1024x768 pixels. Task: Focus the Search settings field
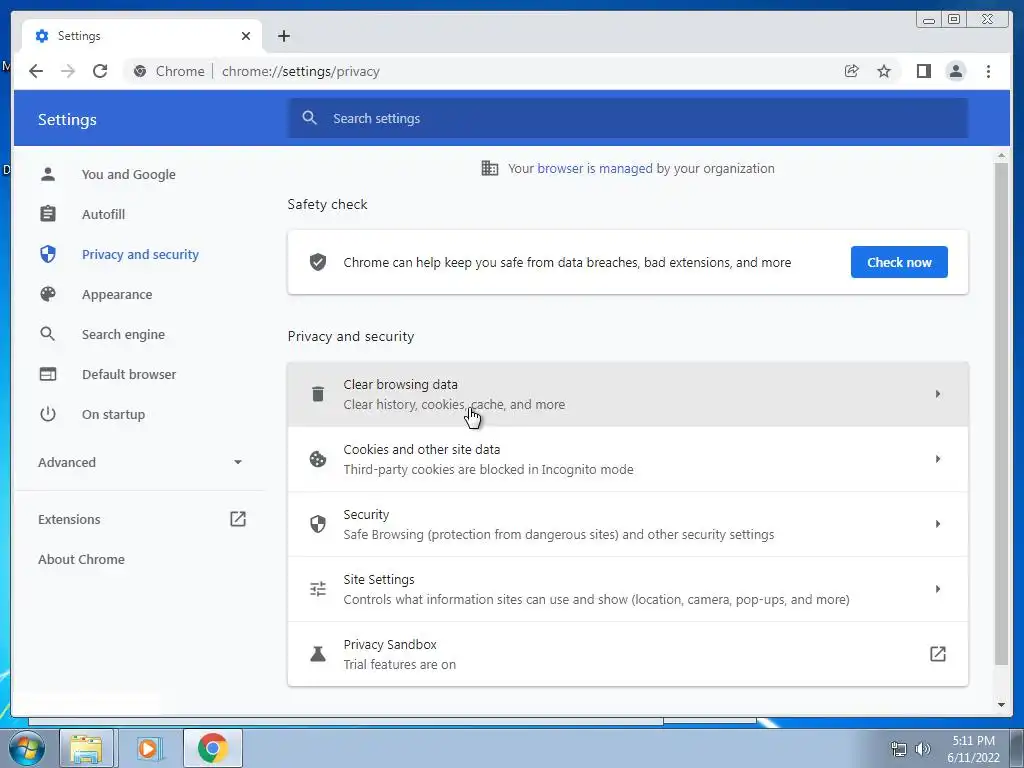pyautogui.click(x=628, y=118)
